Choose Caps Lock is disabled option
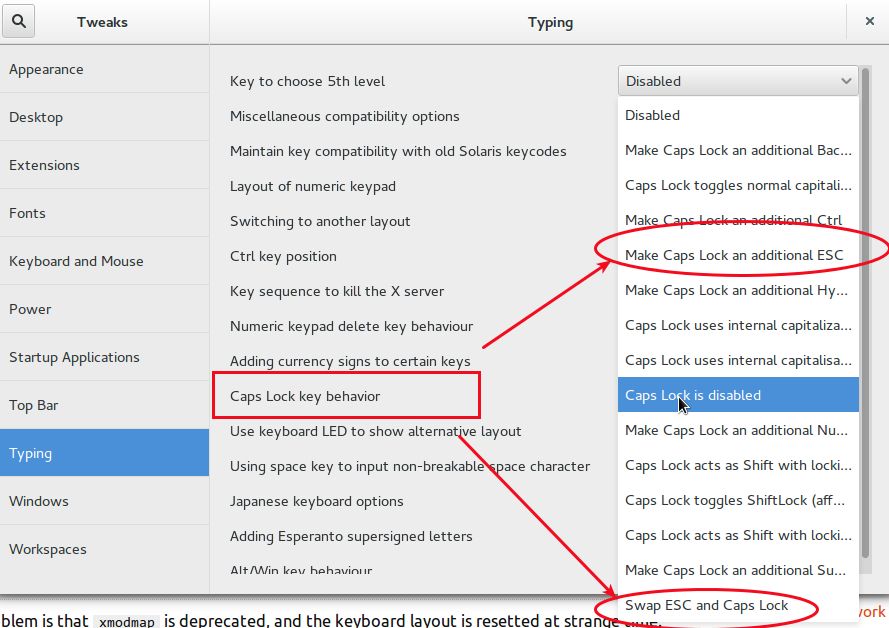Image resolution: width=889 pixels, height=628 pixels. pos(738,395)
